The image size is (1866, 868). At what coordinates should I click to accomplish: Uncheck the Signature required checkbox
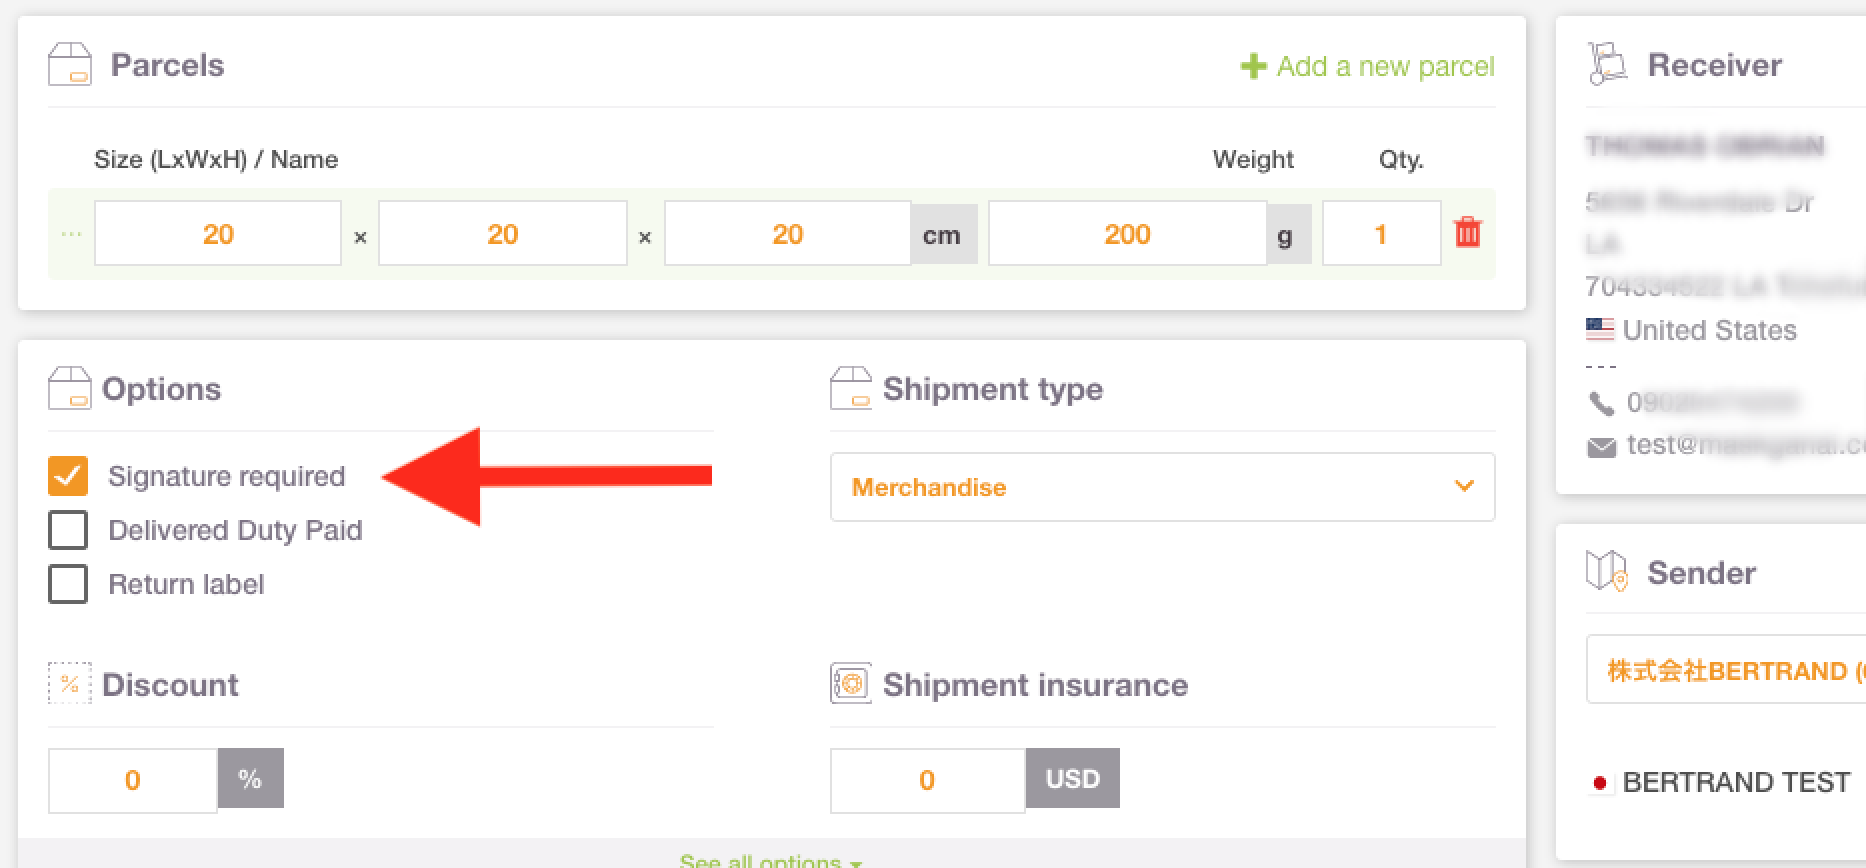(x=67, y=476)
